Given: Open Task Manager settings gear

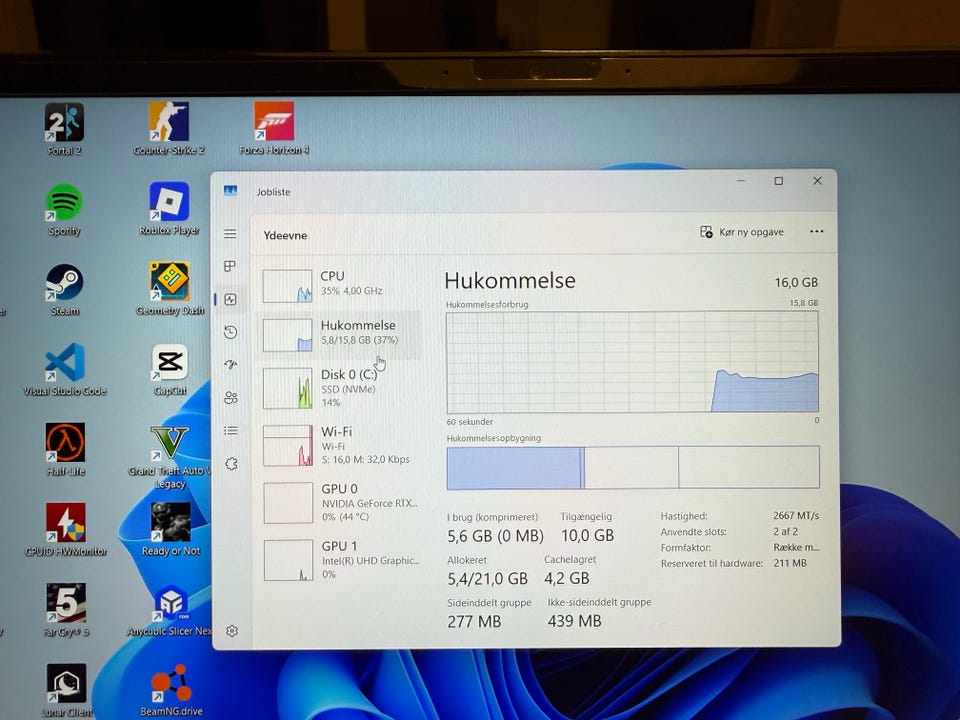Looking at the screenshot, I should [x=231, y=631].
